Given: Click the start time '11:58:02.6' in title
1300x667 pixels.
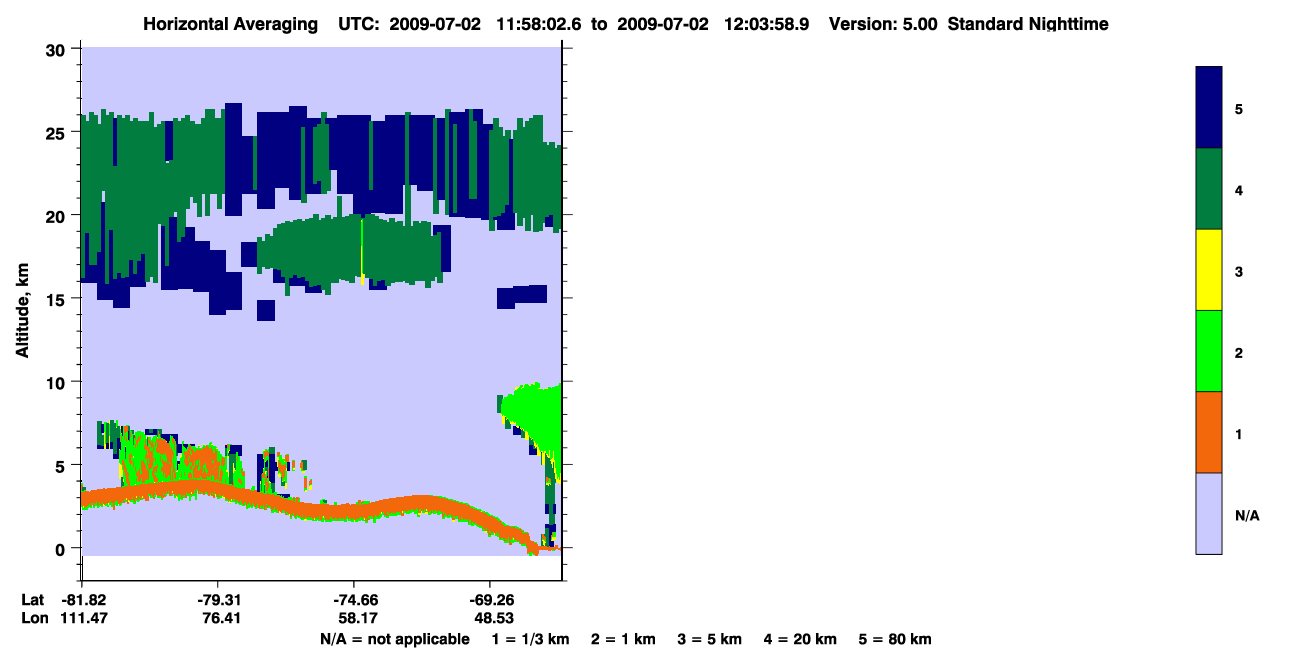Looking at the screenshot, I should (539, 24).
